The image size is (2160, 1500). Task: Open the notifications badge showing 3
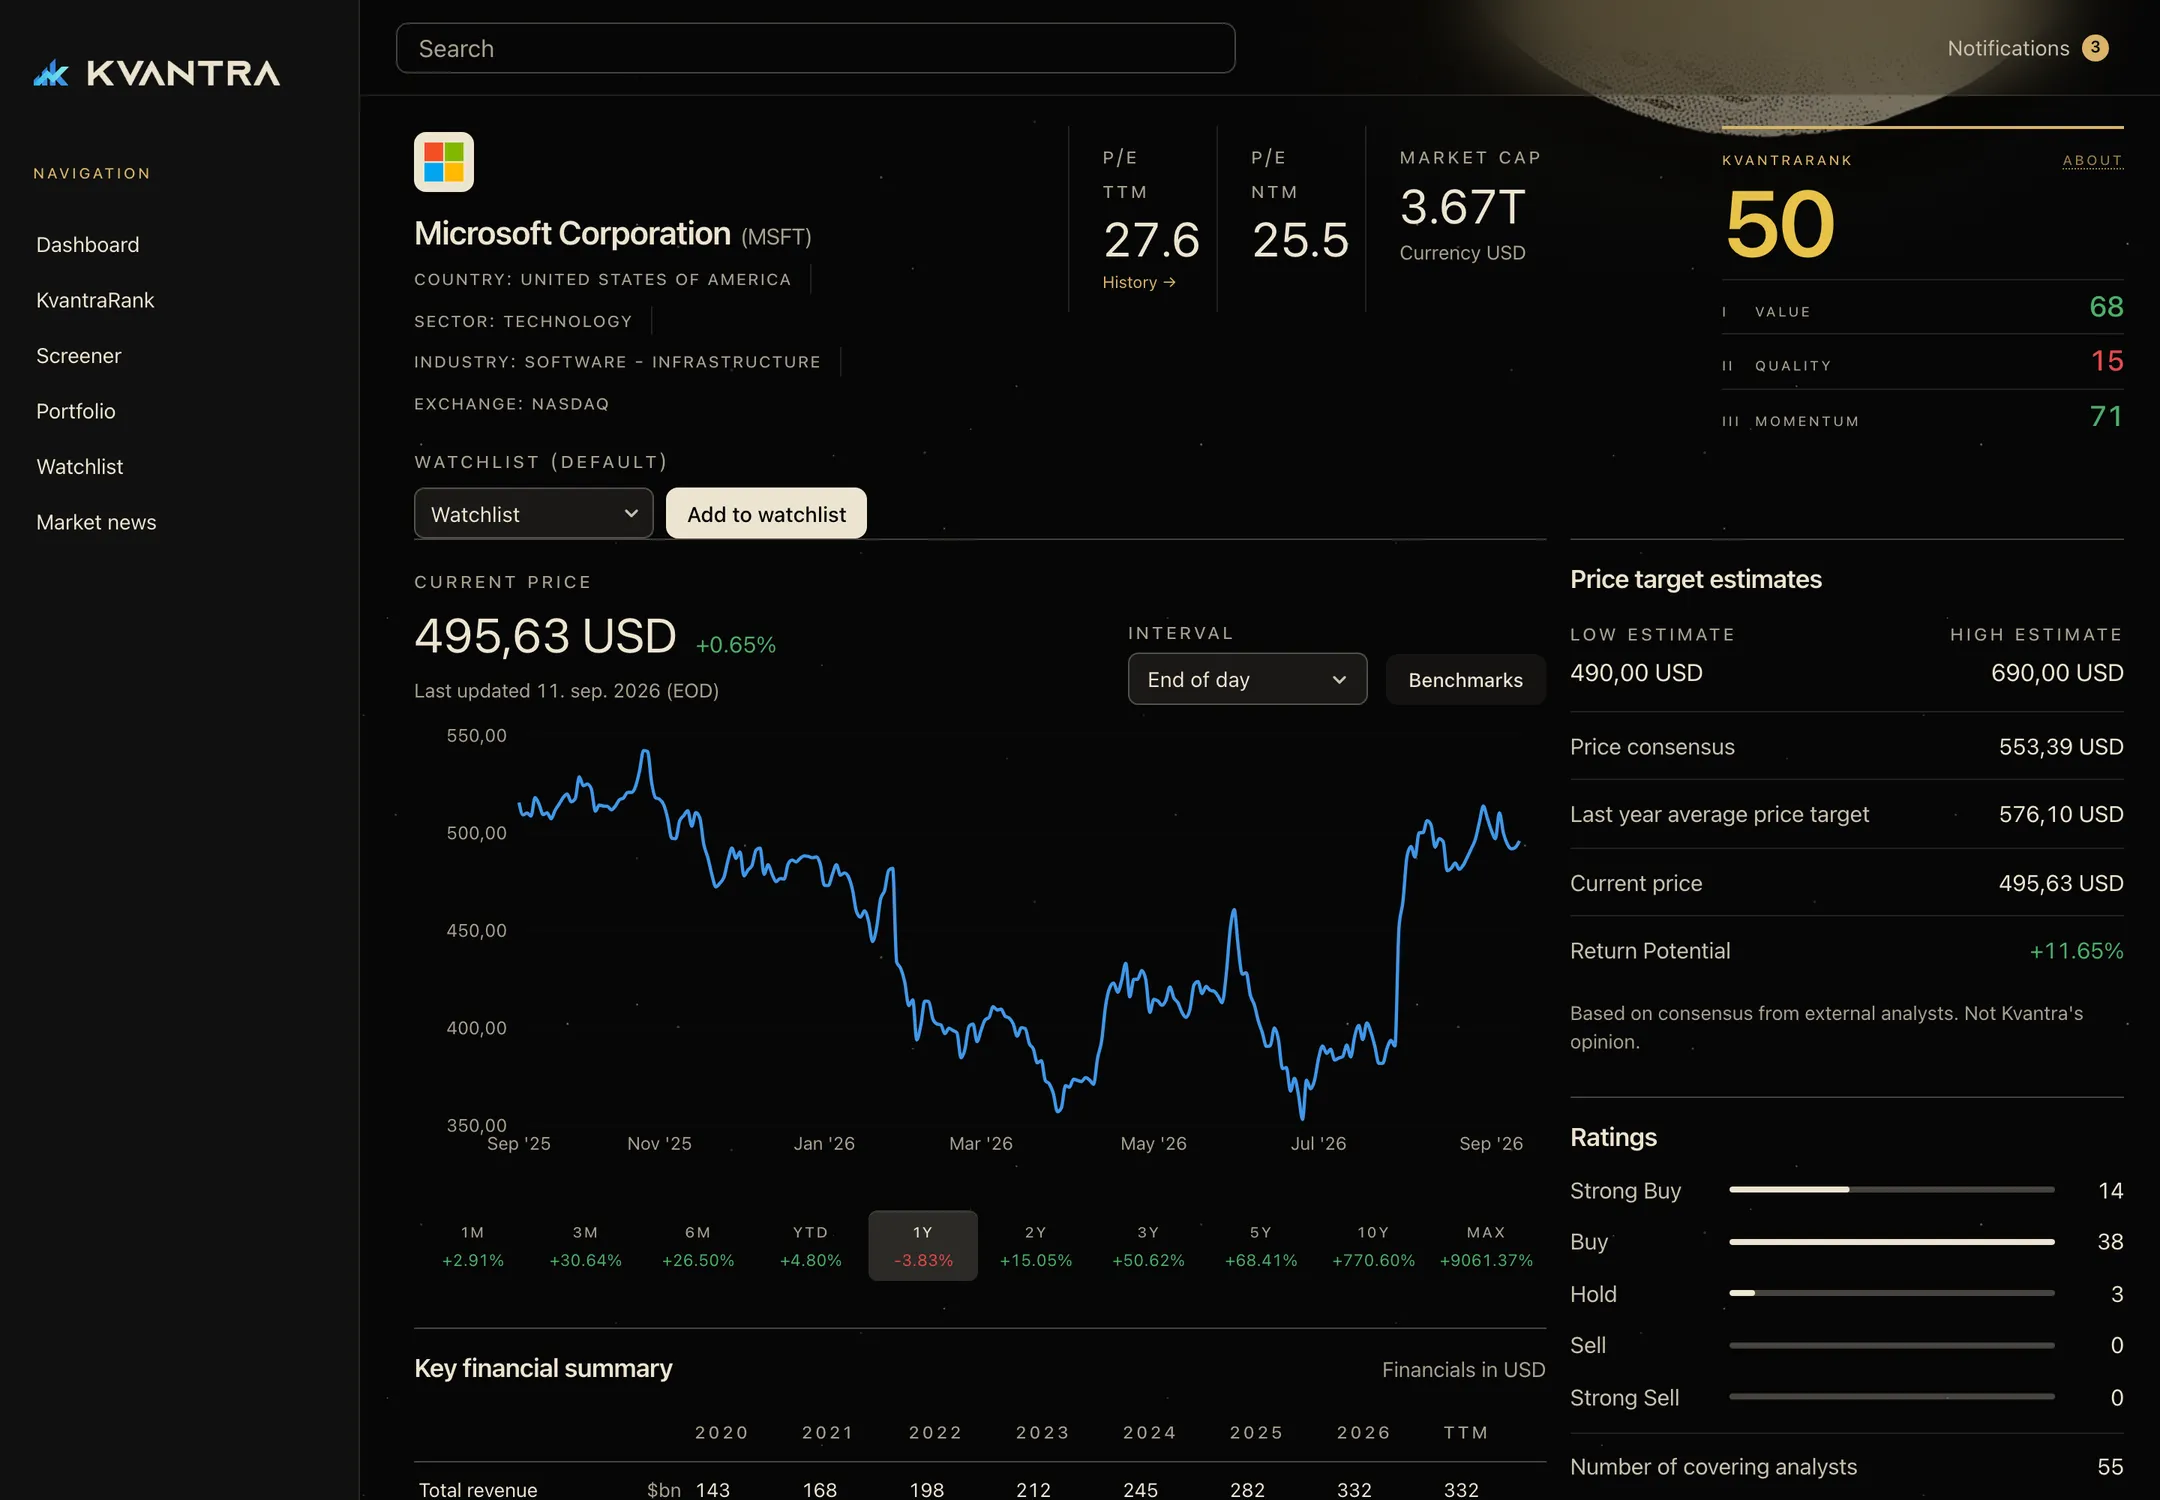coord(2095,48)
